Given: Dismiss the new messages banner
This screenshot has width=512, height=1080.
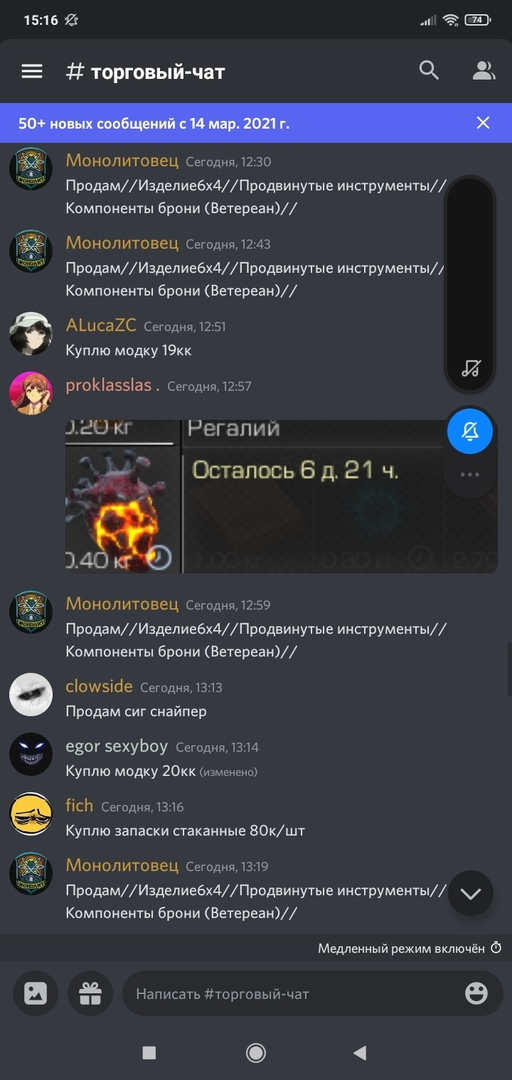Looking at the screenshot, I should [x=483, y=123].
